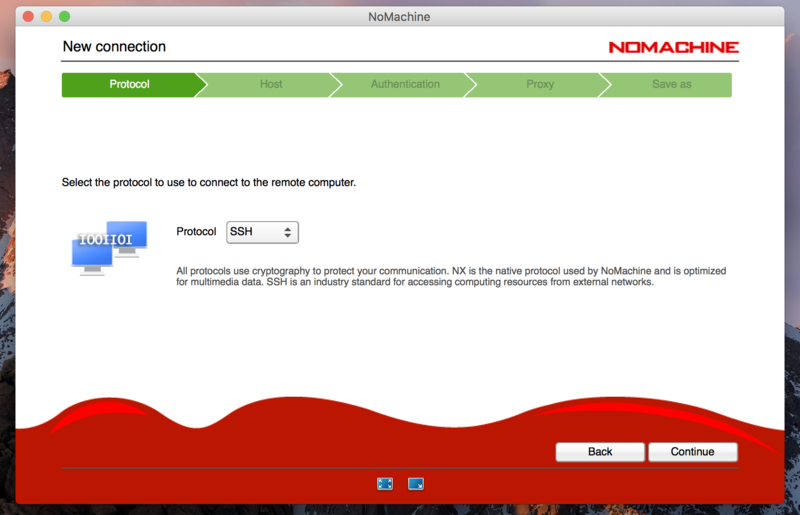Jump to the Save as step
The image size is (800, 515).
[671, 84]
